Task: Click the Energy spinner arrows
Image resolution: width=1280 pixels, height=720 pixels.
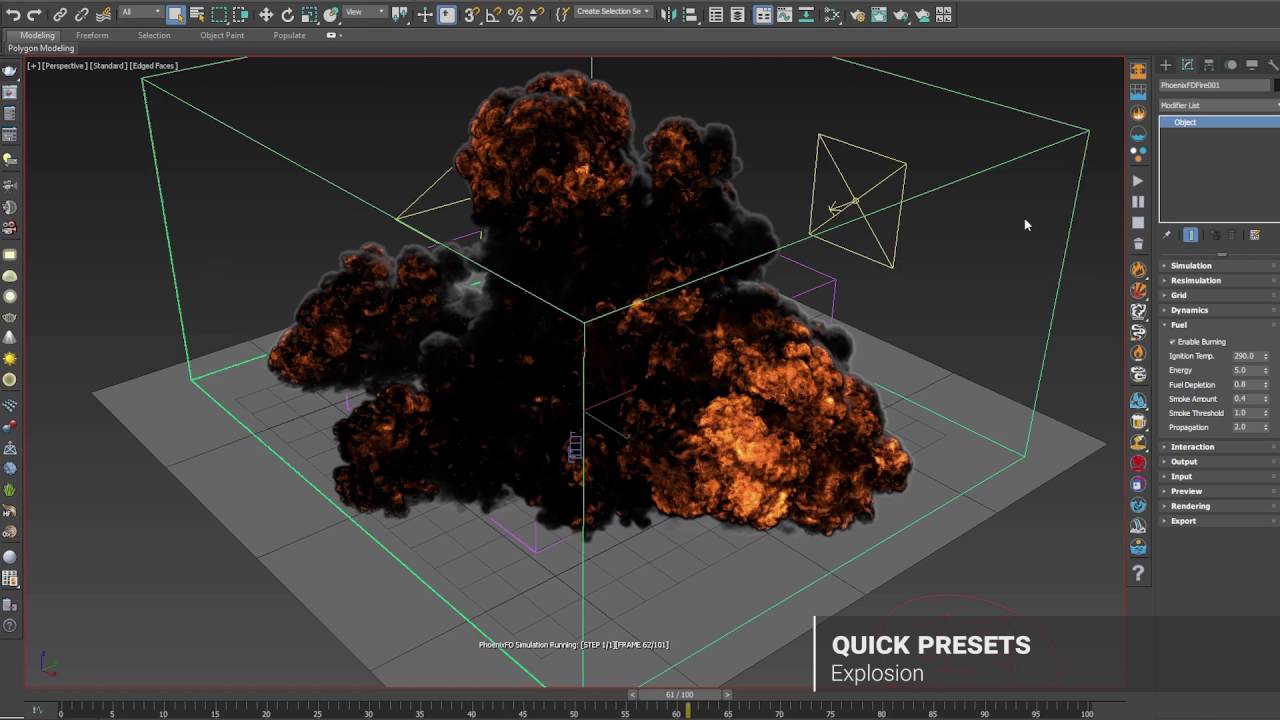Action: click(x=1266, y=370)
